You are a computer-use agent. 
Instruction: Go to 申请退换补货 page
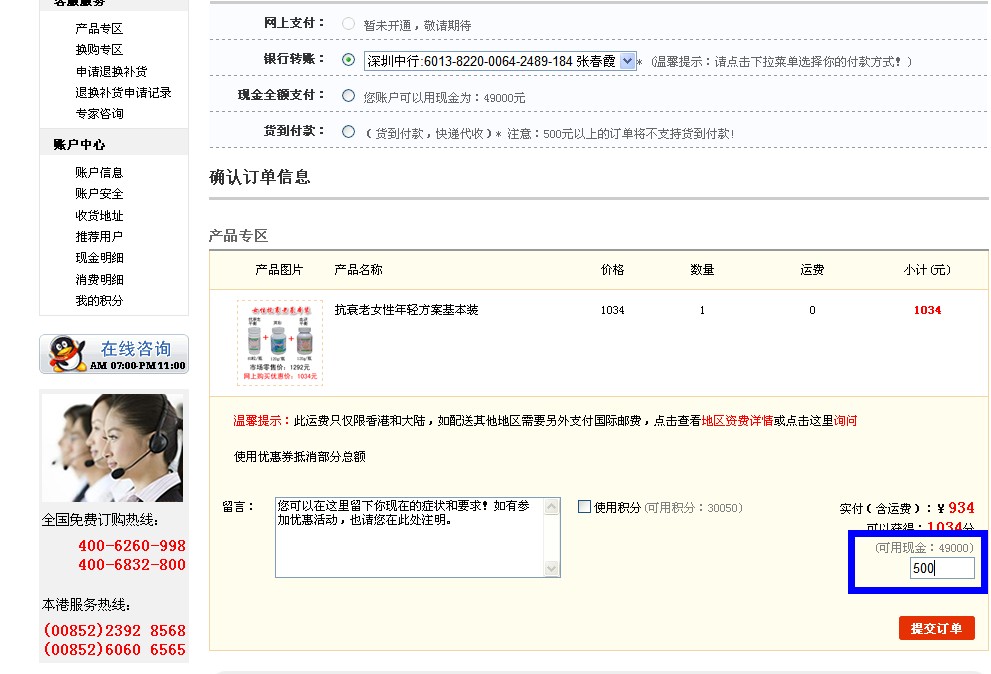[x=111, y=71]
